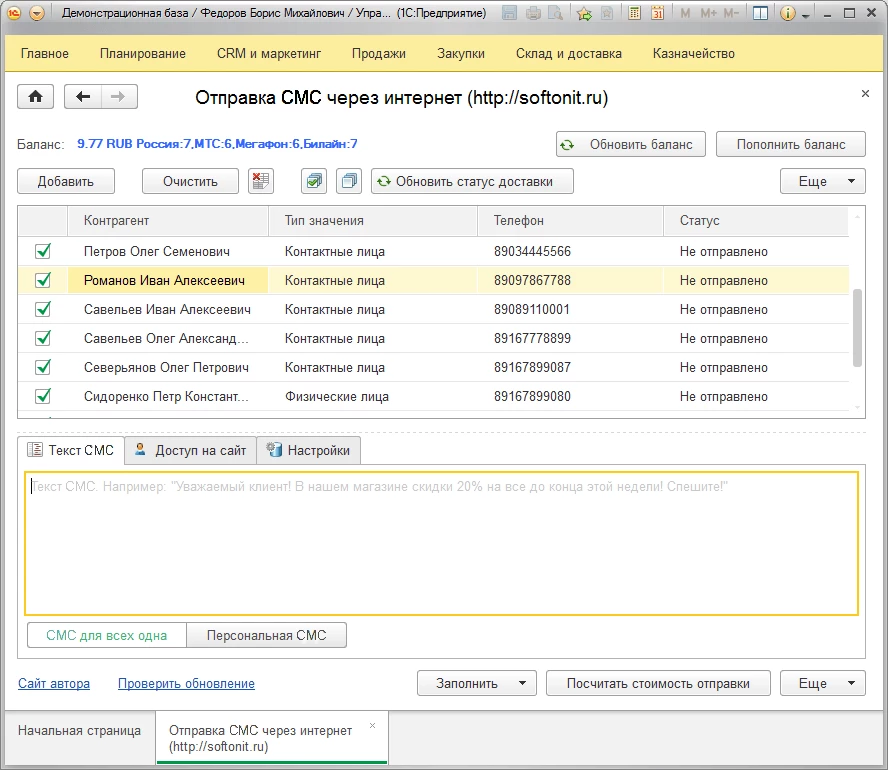
Task: Check all rows using green checkmarks icon
Action: [314, 181]
